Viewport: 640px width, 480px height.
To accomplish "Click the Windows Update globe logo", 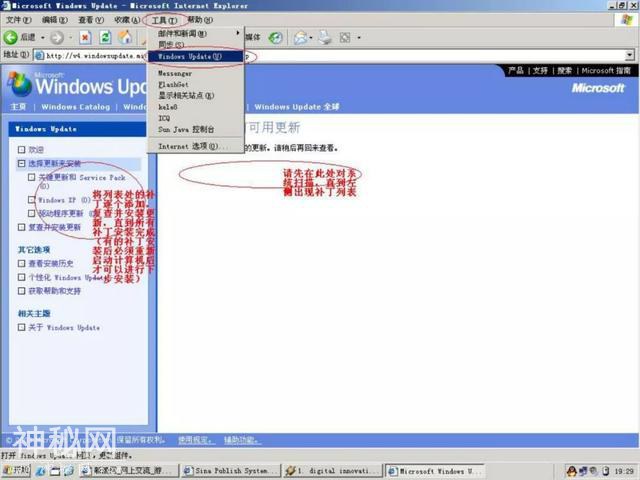I will 20,84.
